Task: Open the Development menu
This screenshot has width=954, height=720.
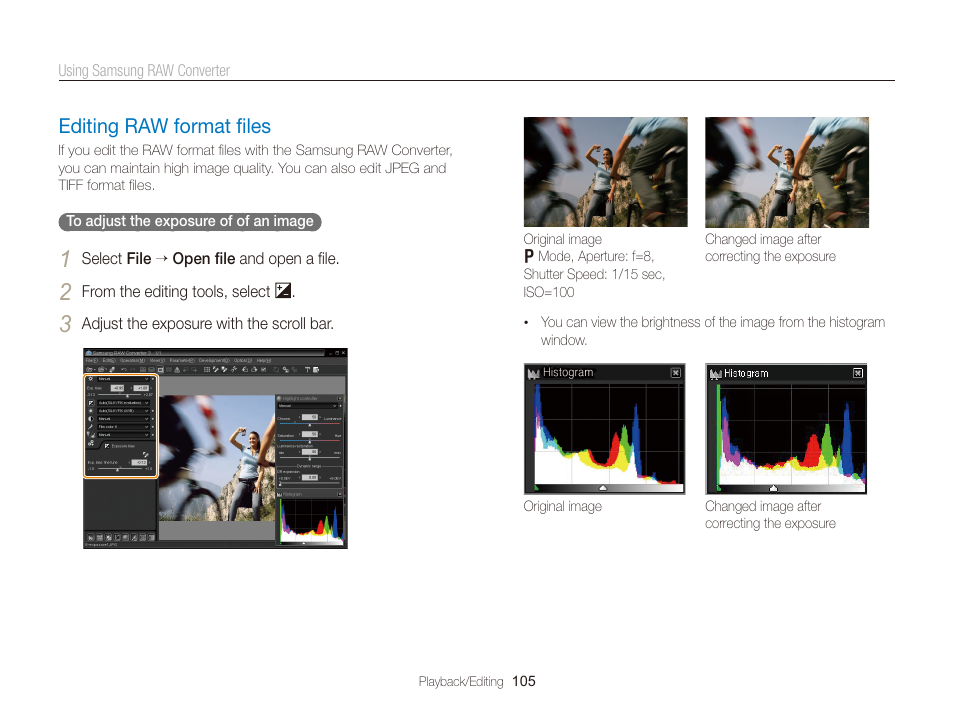Action: tap(214, 360)
